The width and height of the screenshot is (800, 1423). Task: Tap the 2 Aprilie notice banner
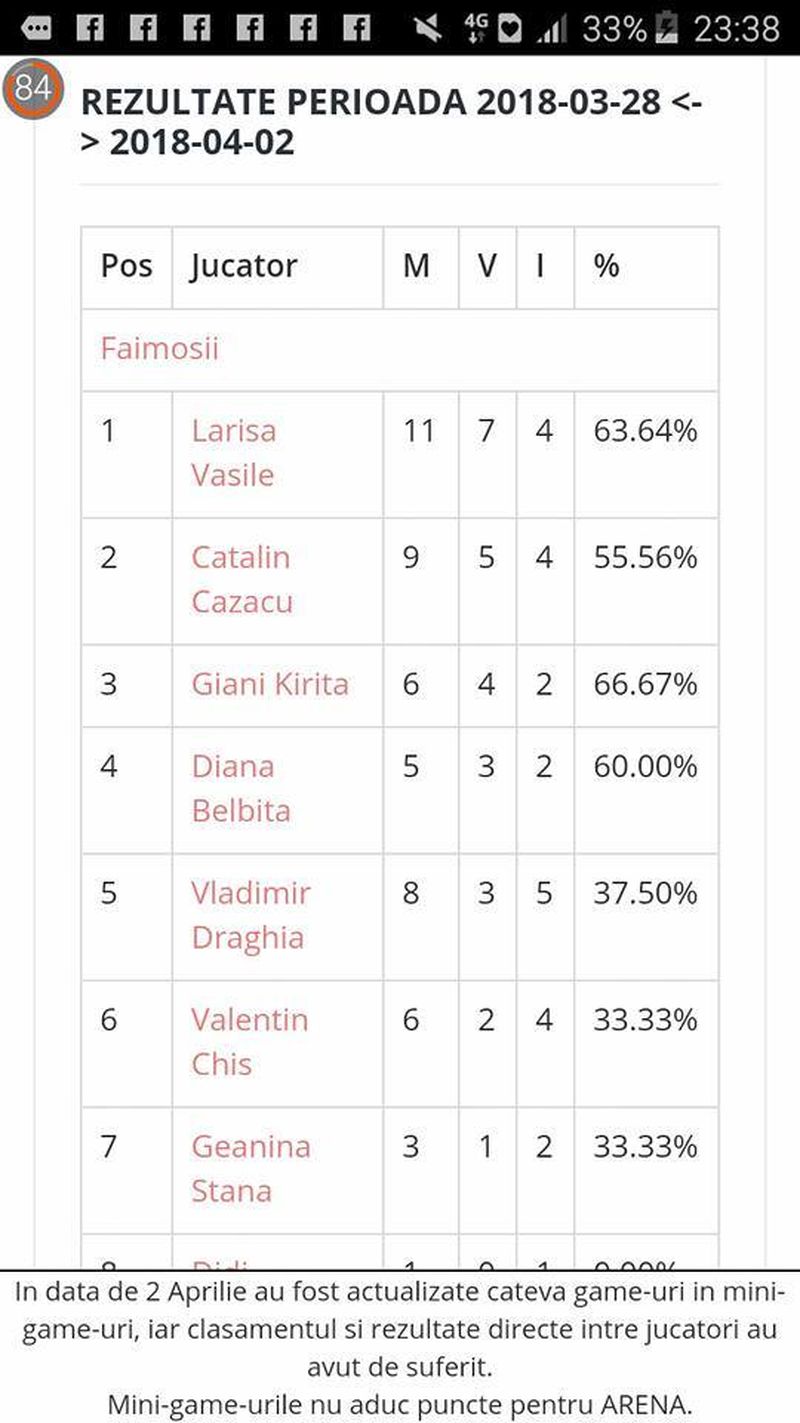pyautogui.click(x=400, y=1346)
